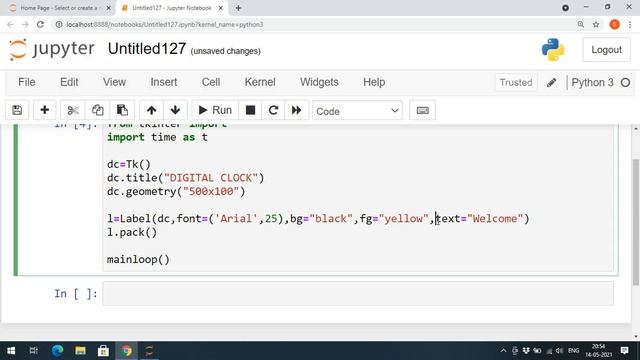Viewport: 640px width, 360px height.
Task: Close the Untitled127 browser tab
Action: coord(221,8)
